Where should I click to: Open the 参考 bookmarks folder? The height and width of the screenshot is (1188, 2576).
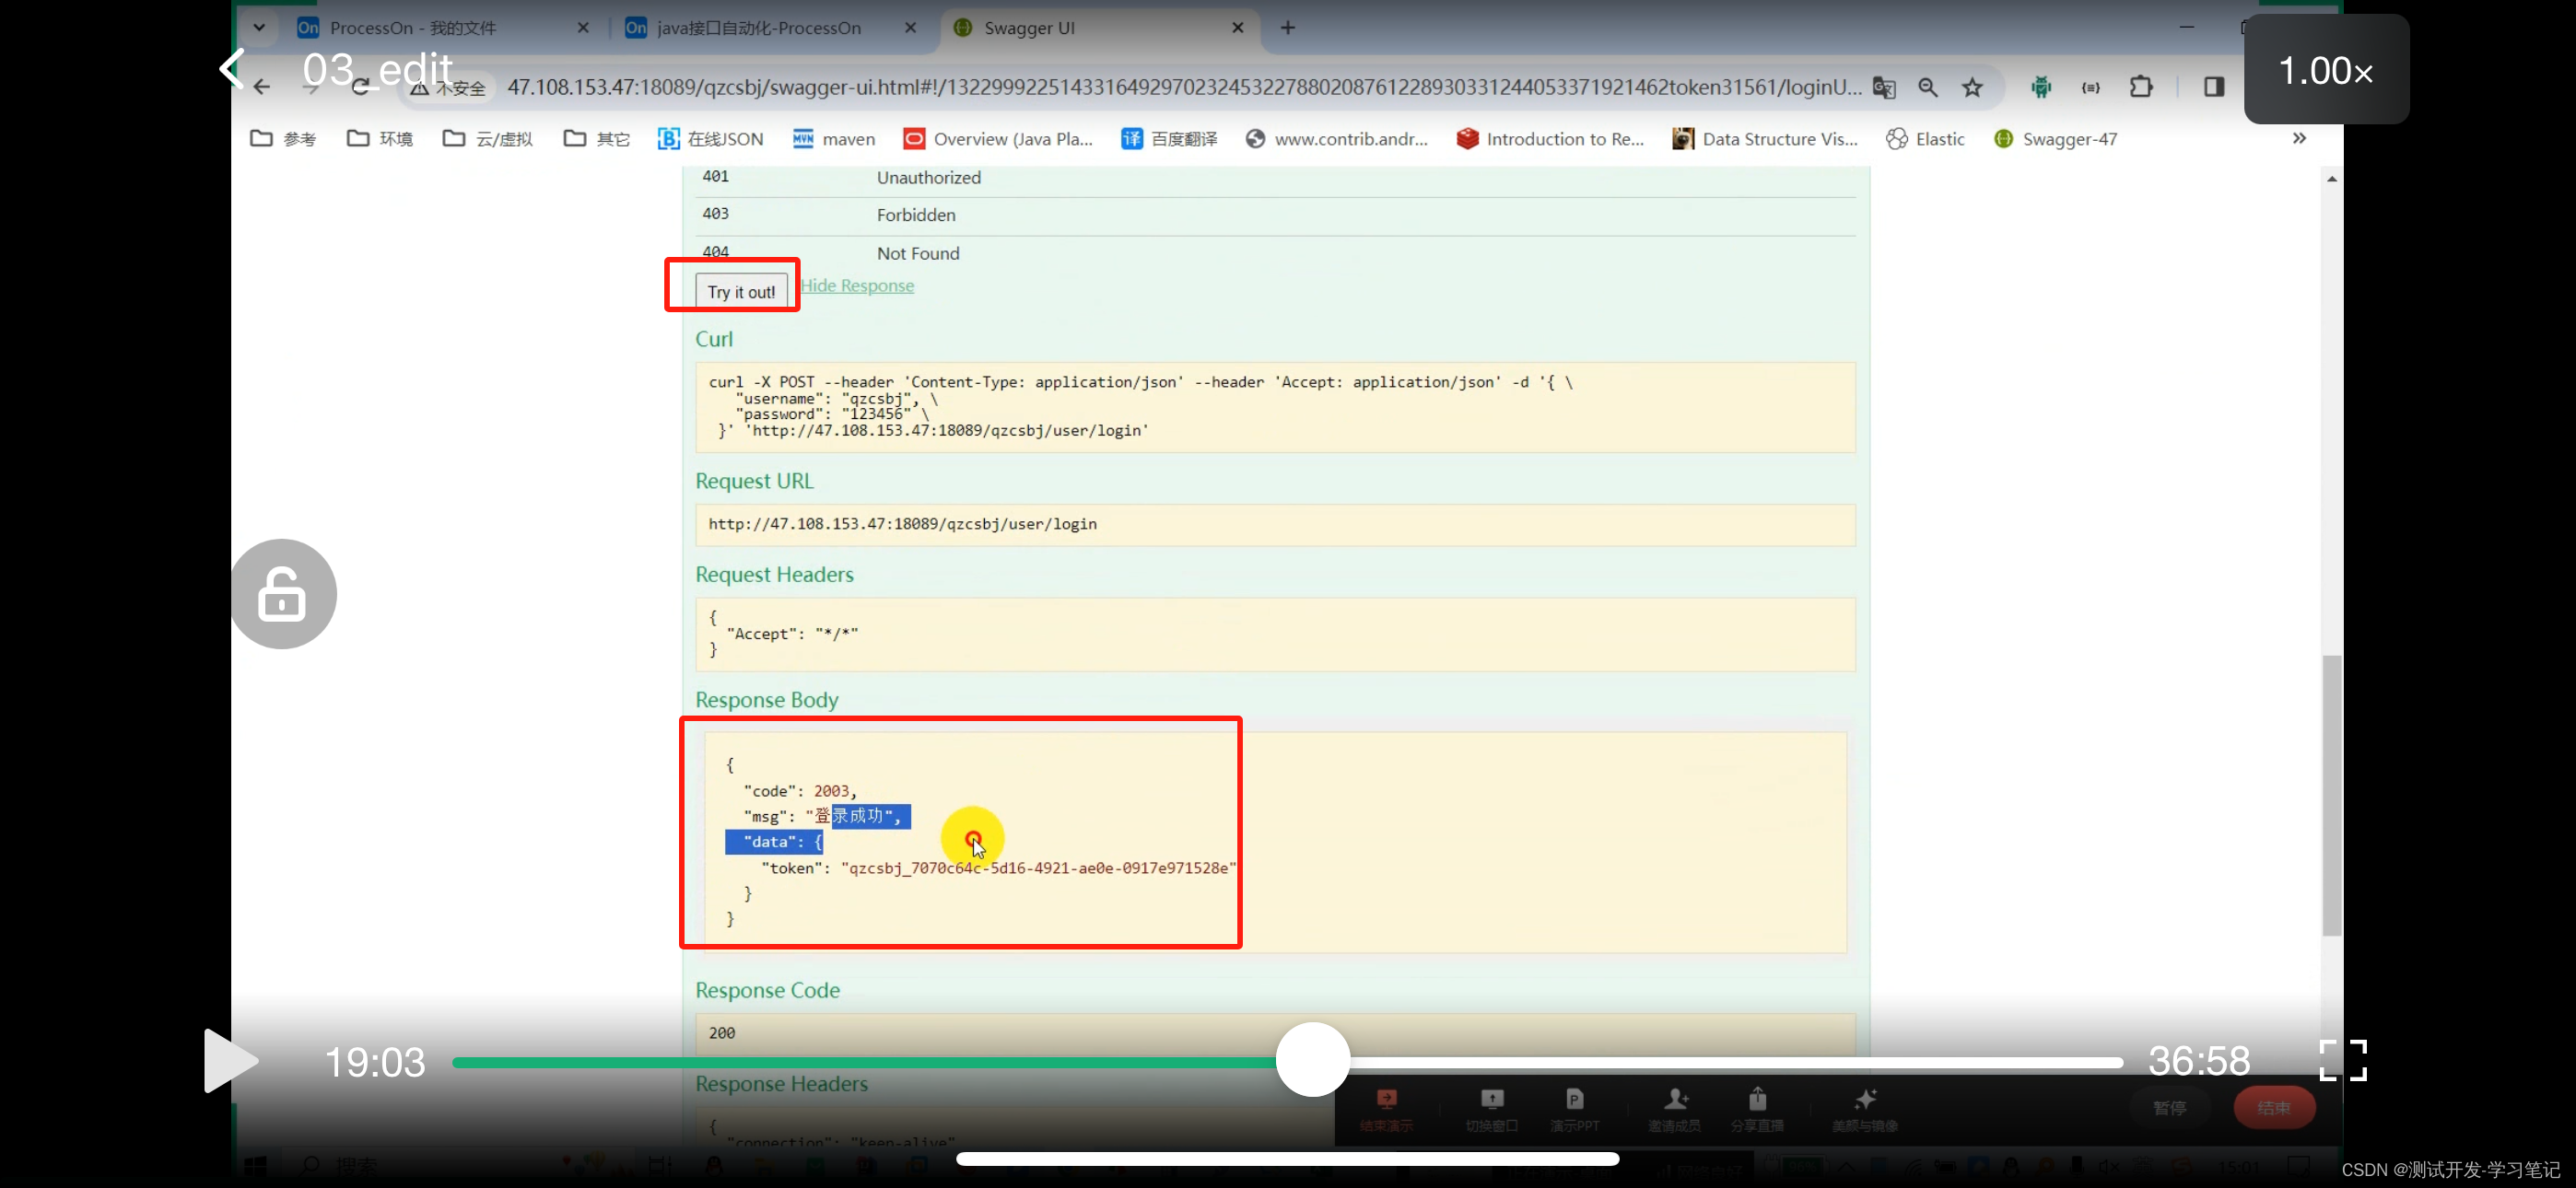[283, 139]
